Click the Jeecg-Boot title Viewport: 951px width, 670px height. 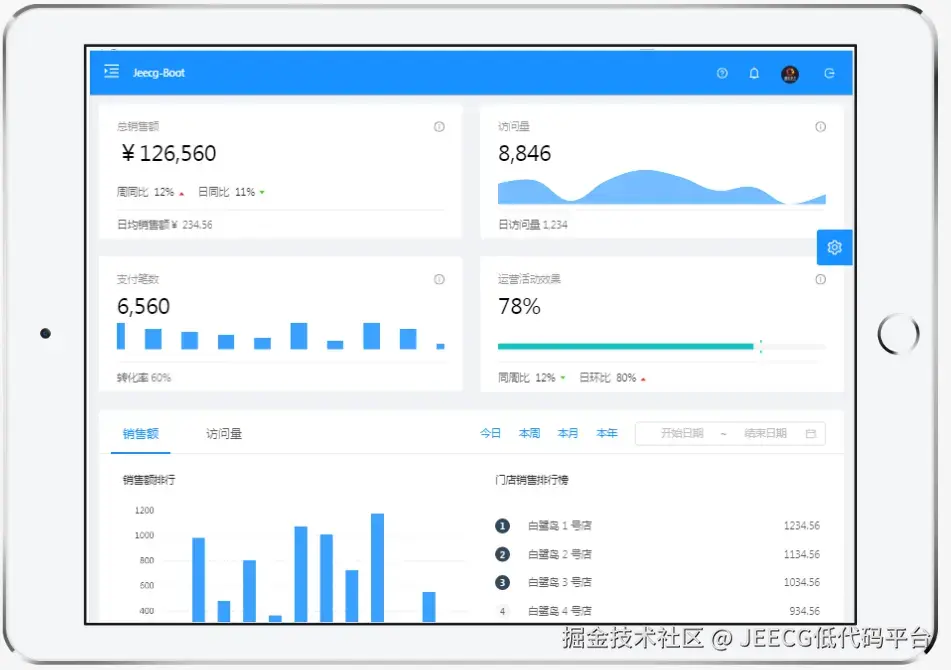[158, 73]
